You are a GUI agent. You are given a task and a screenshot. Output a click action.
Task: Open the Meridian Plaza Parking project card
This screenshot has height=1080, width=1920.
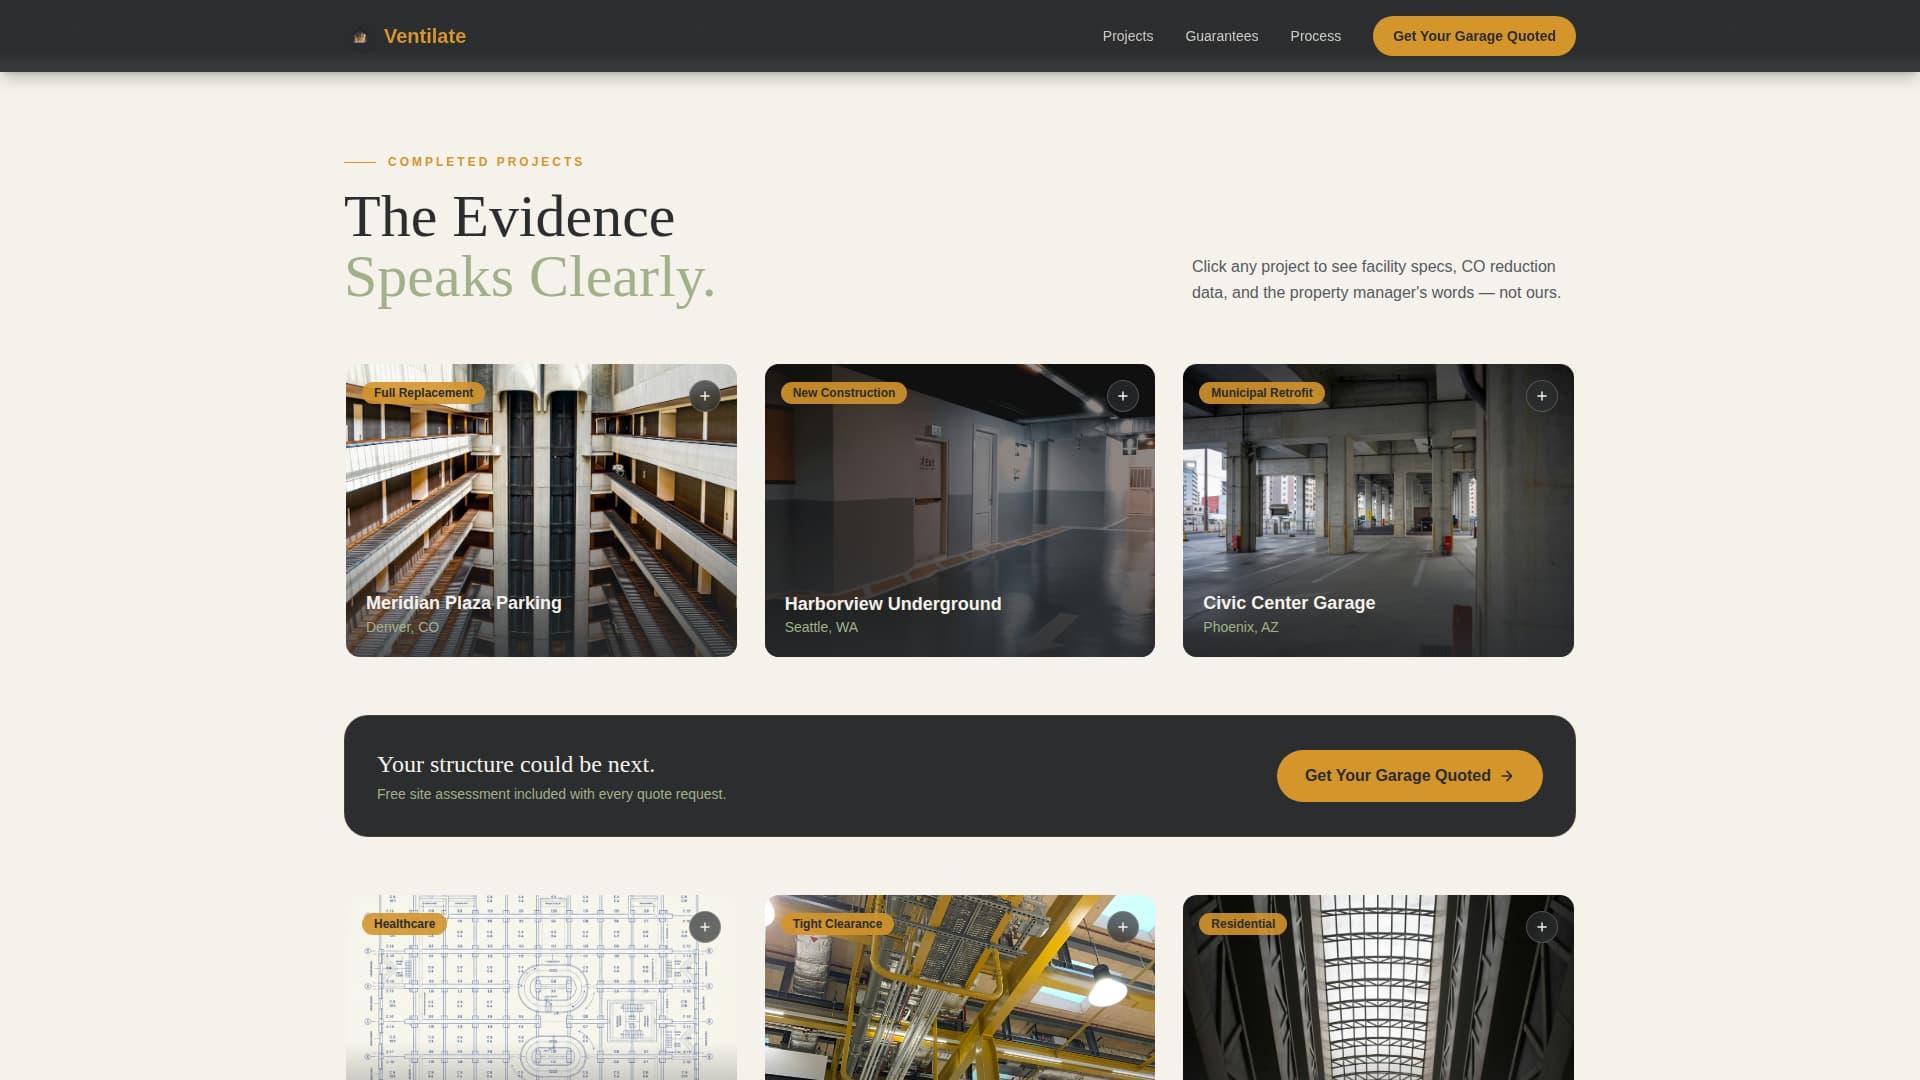click(541, 510)
